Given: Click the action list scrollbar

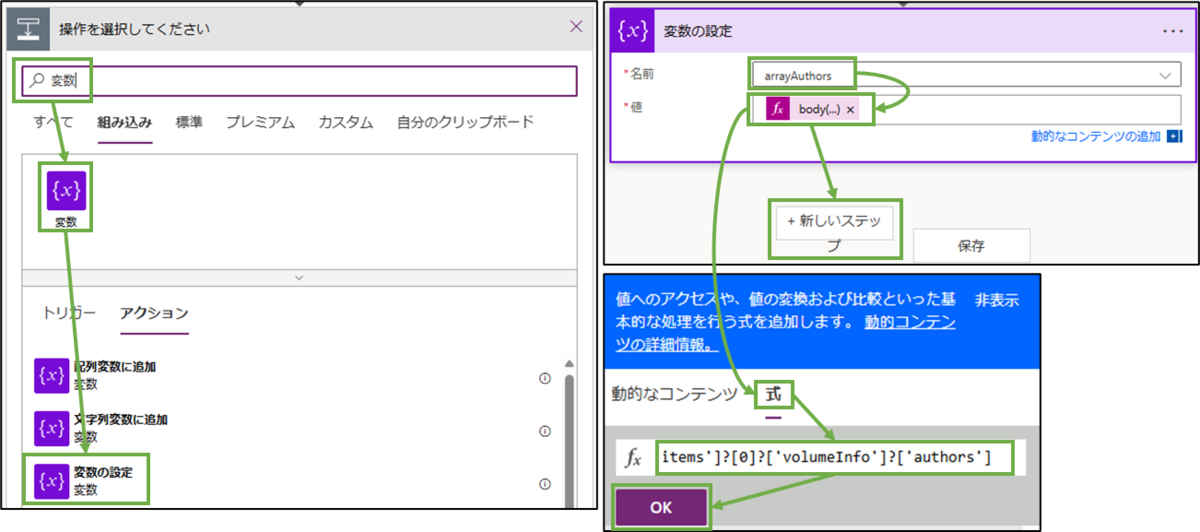Looking at the screenshot, I should [x=571, y=435].
